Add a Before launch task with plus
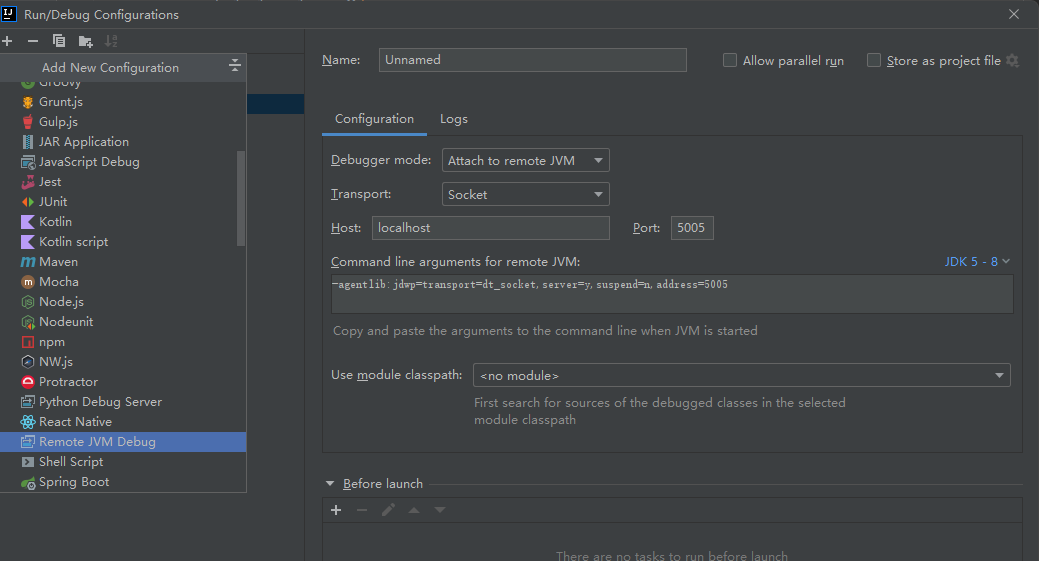 click(x=336, y=510)
